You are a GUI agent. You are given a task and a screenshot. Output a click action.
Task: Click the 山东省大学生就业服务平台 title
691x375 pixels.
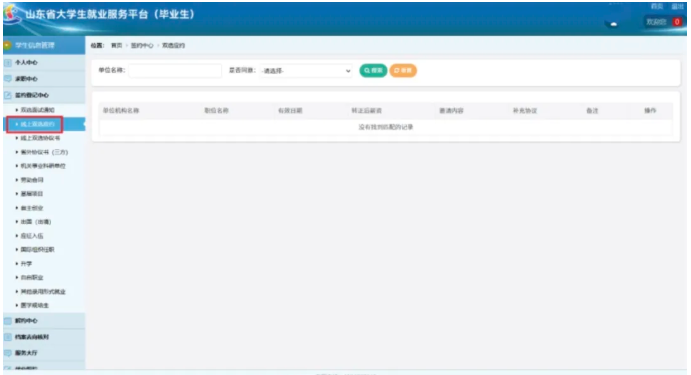pyautogui.click(x=110, y=14)
